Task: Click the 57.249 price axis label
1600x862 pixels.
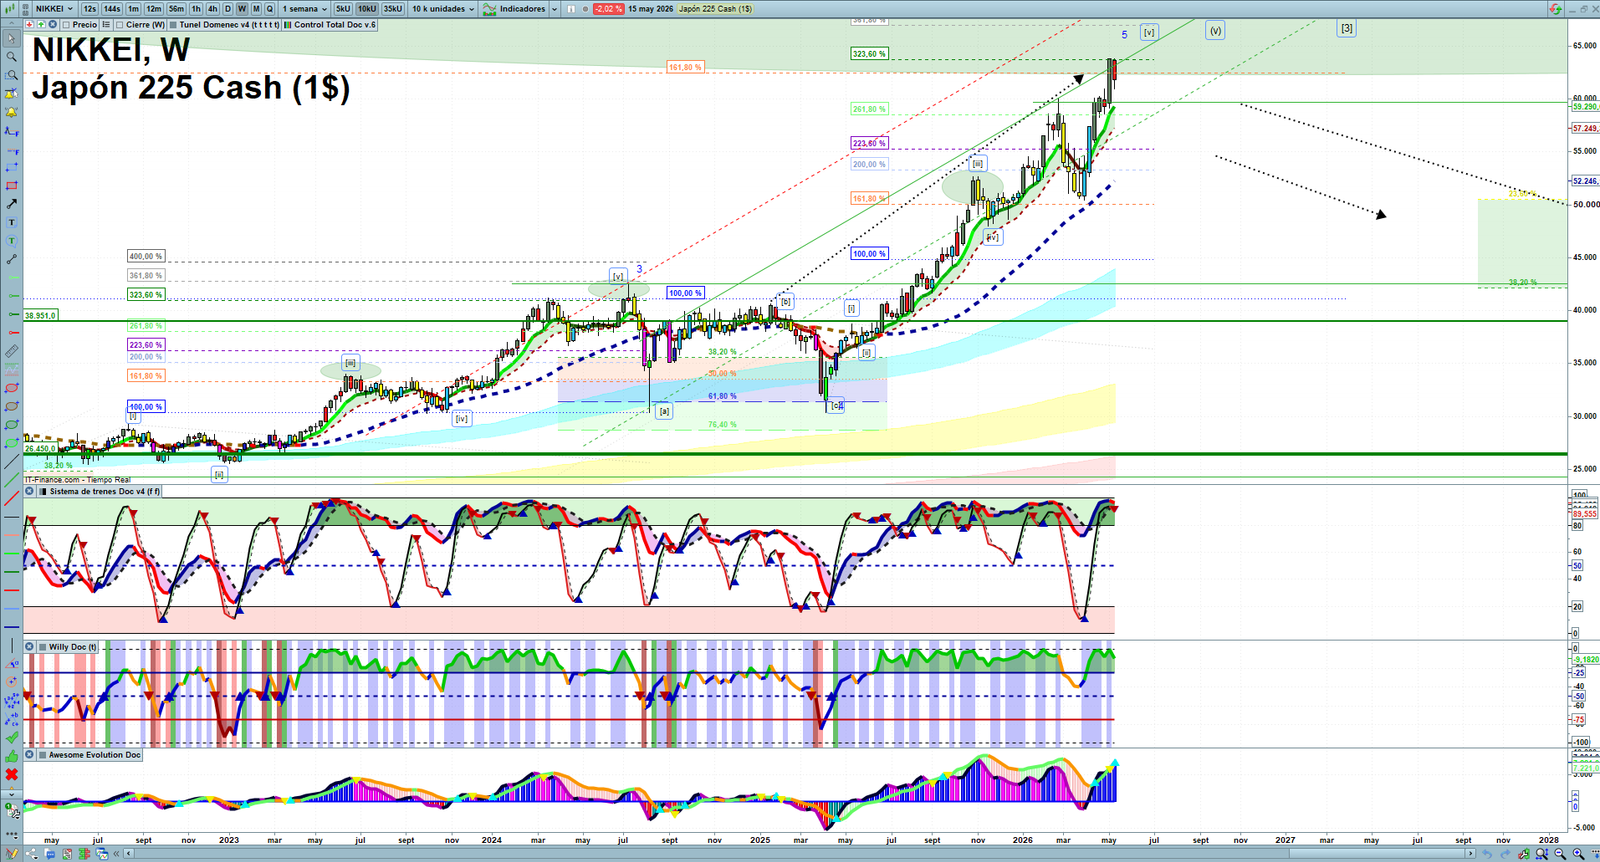Action: click(1584, 129)
